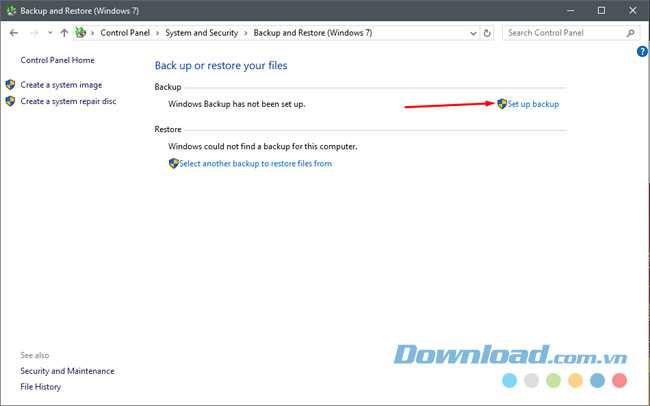
Task: Click shield icon beside Select another backup
Action: coord(174,163)
